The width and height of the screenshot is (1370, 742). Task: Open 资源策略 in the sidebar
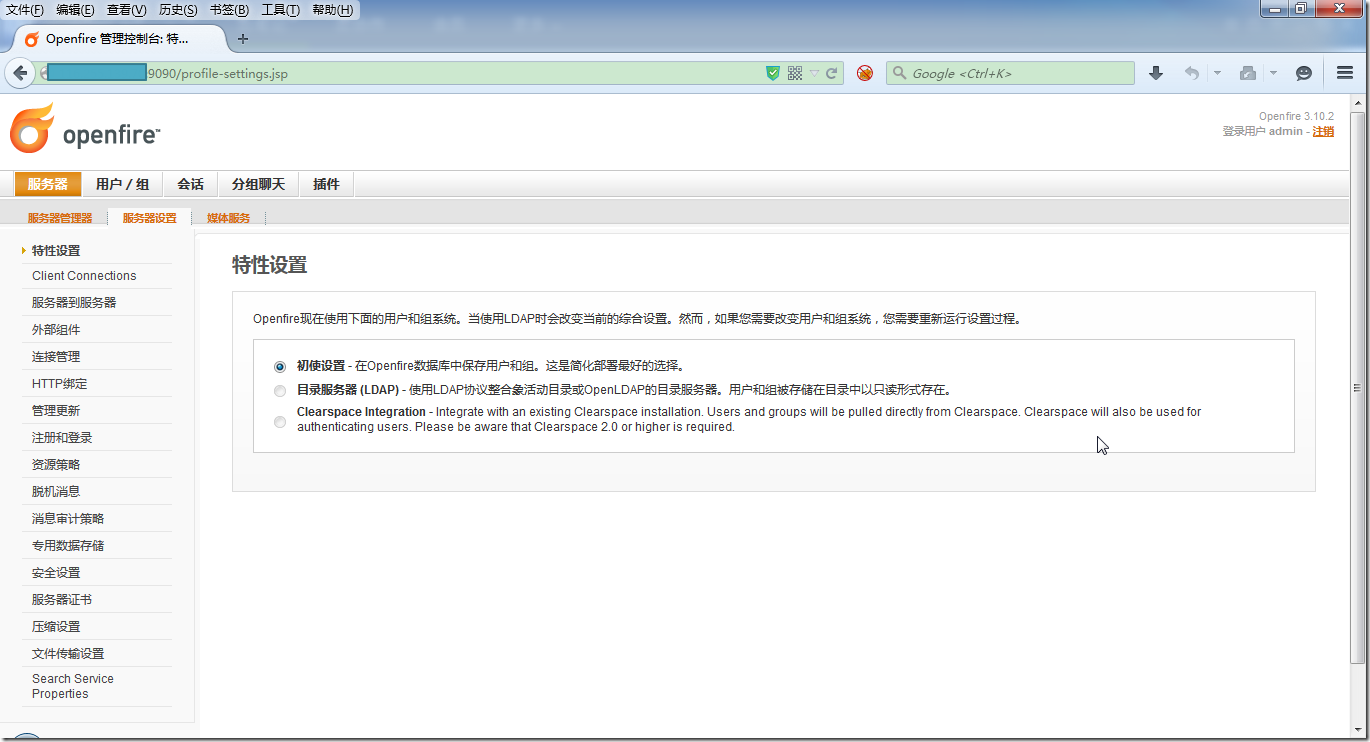[x=56, y=465]
